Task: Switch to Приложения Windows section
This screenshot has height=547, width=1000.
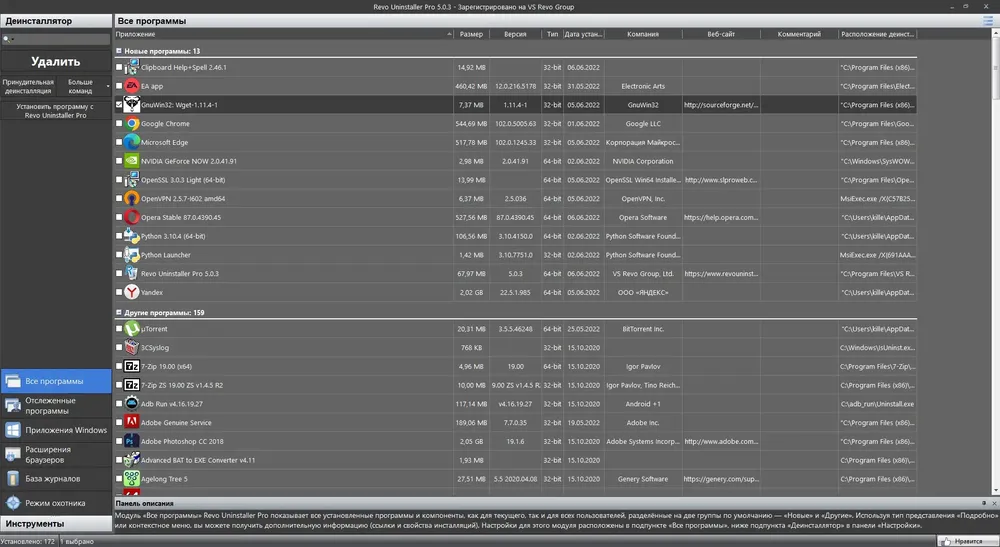Action: 56,430
